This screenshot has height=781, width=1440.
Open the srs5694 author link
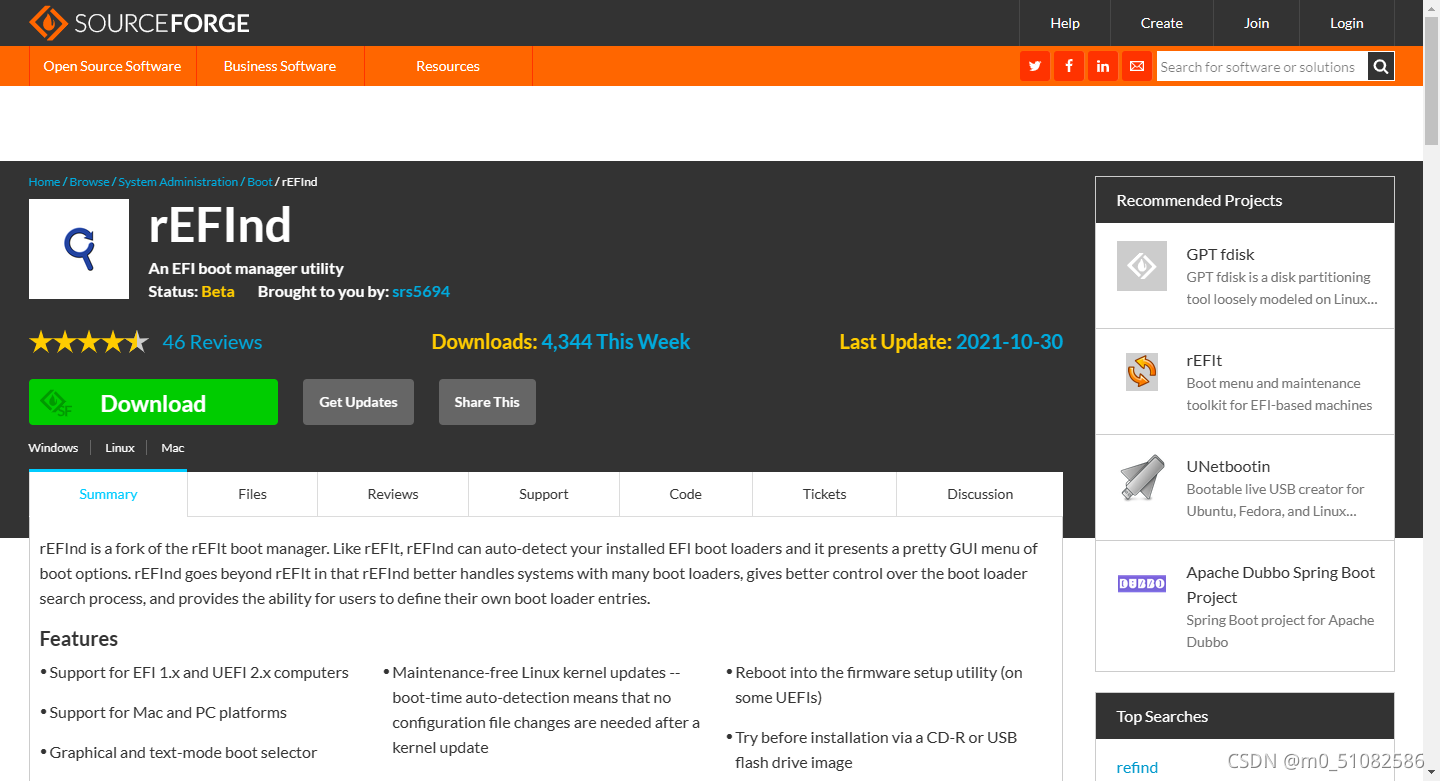click(421, 292)
